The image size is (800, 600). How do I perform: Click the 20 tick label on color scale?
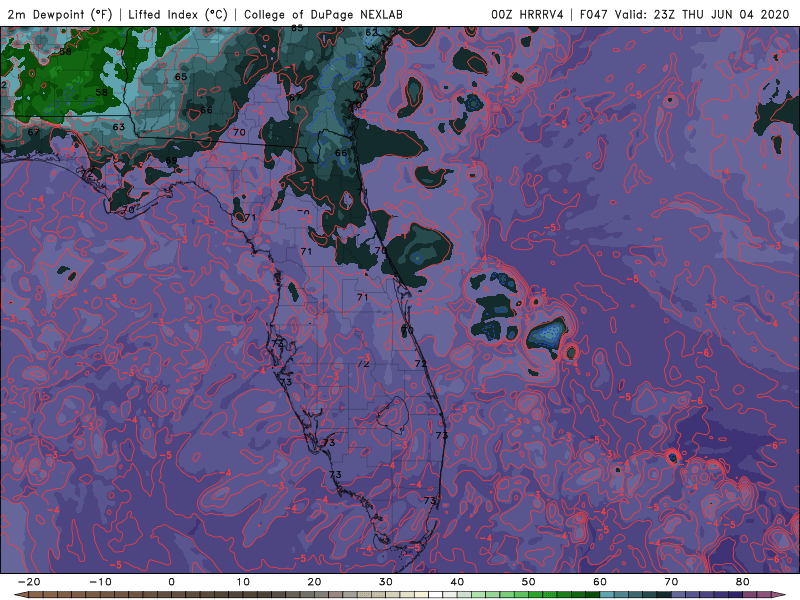pos(314,582)
